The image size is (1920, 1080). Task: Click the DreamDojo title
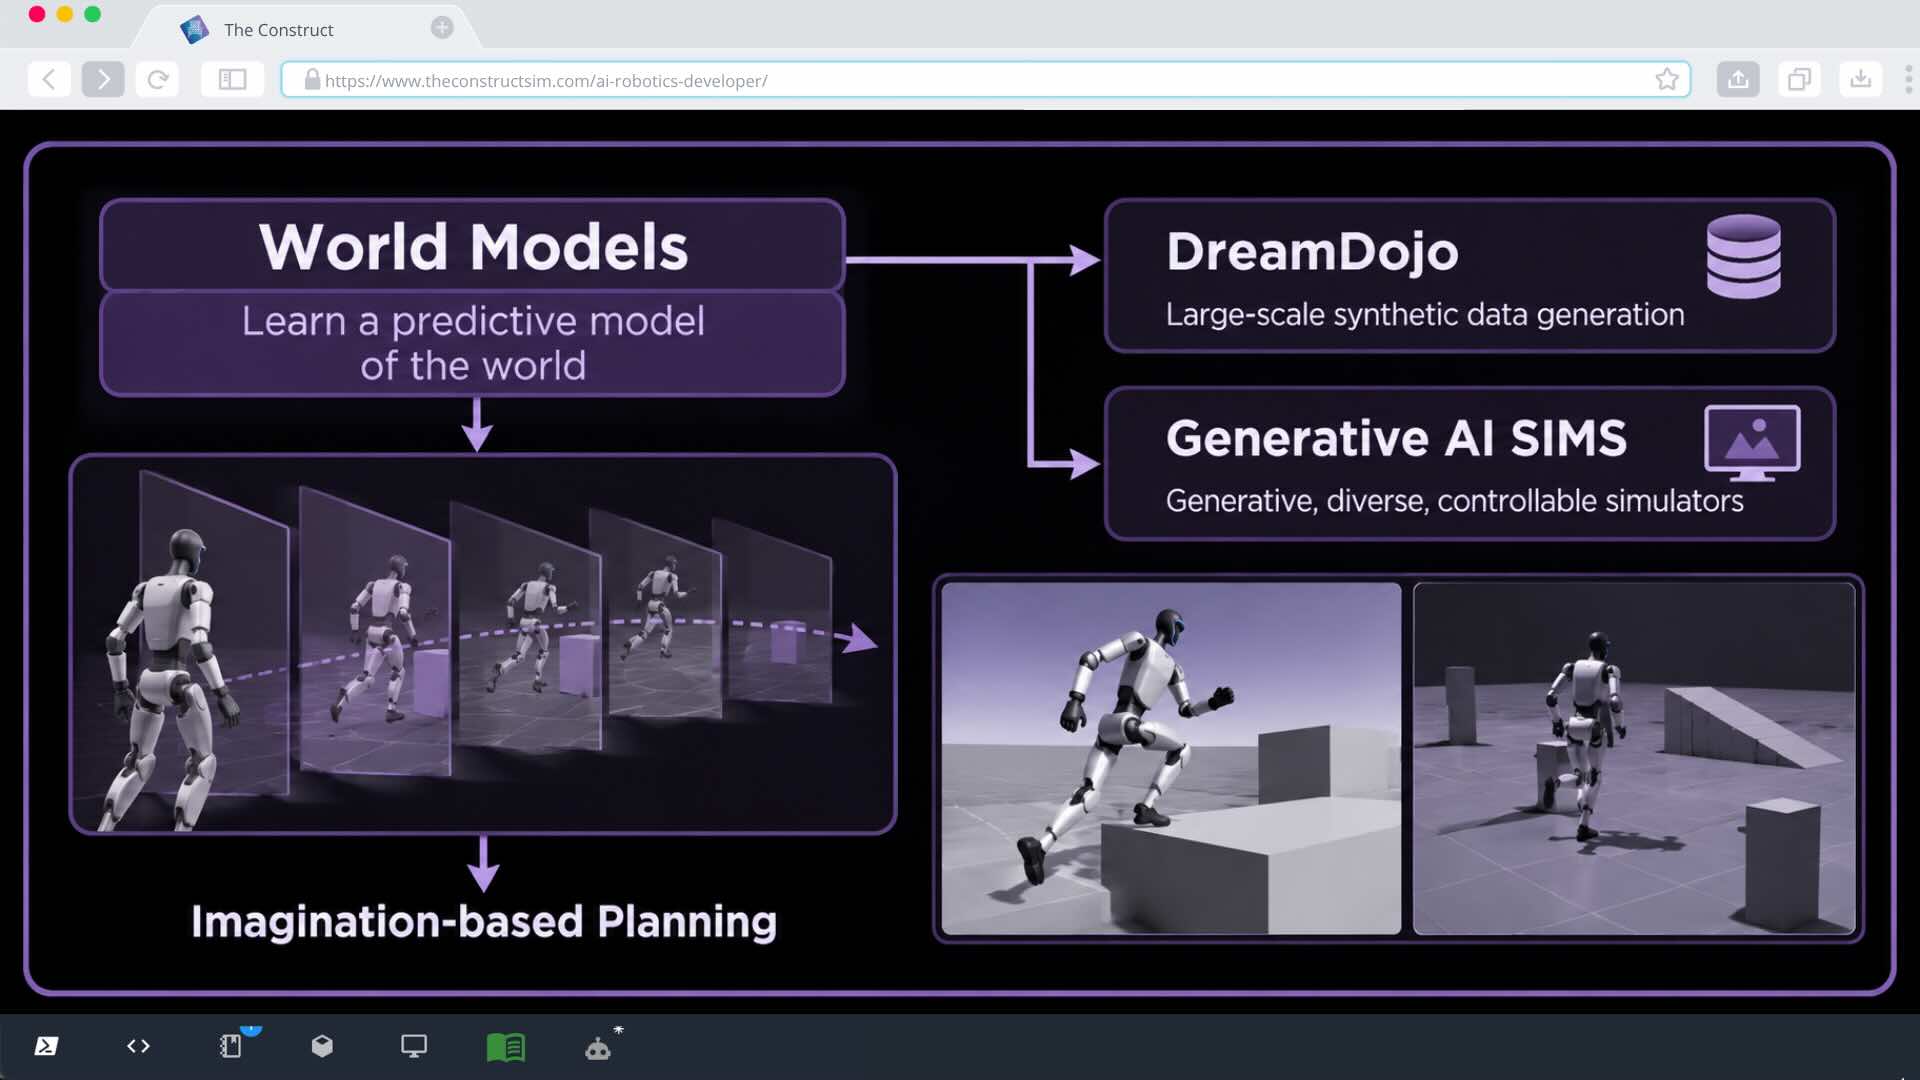(1312, 251)
